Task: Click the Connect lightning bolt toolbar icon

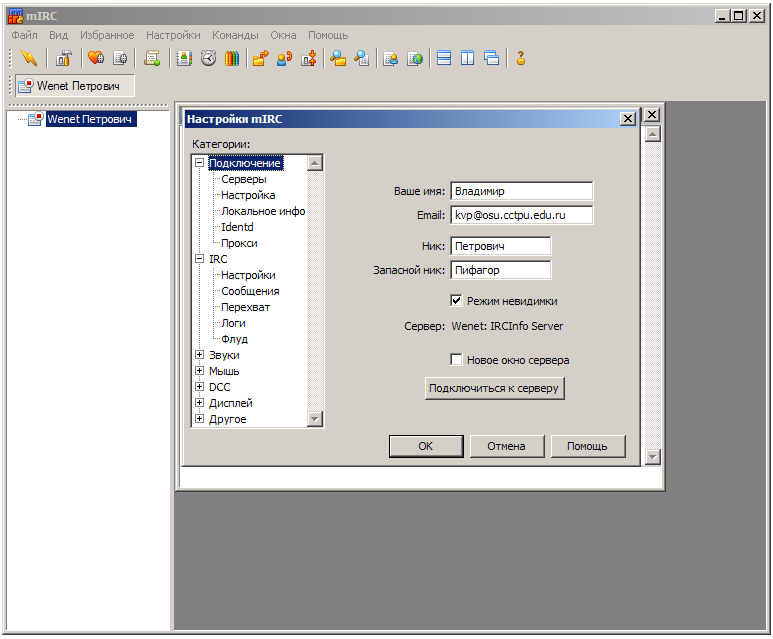Action: [29, 58]
